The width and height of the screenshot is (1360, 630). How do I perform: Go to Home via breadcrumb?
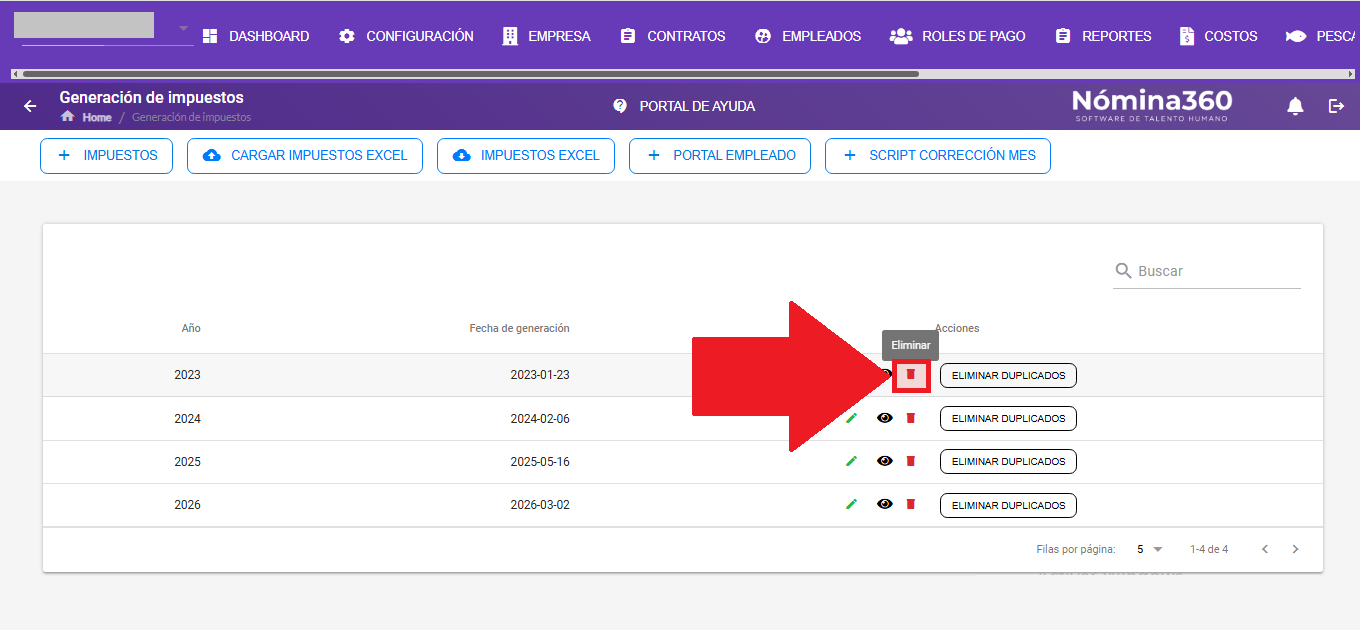click(x=86, y=117)
